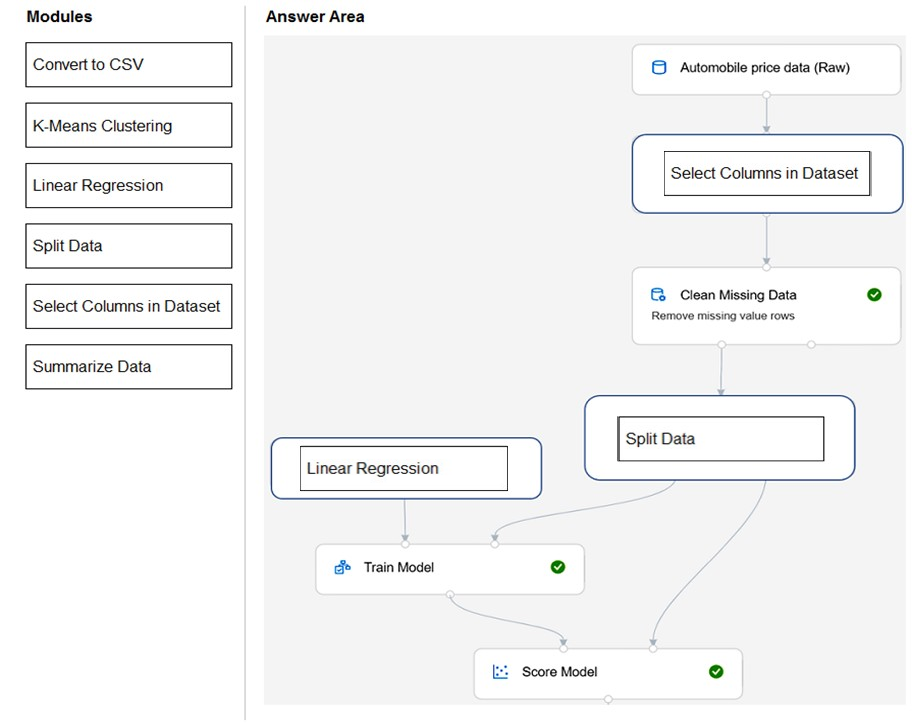Select Convert to CSV module
This screenshot has width=912, height=724.
[129, 65]
